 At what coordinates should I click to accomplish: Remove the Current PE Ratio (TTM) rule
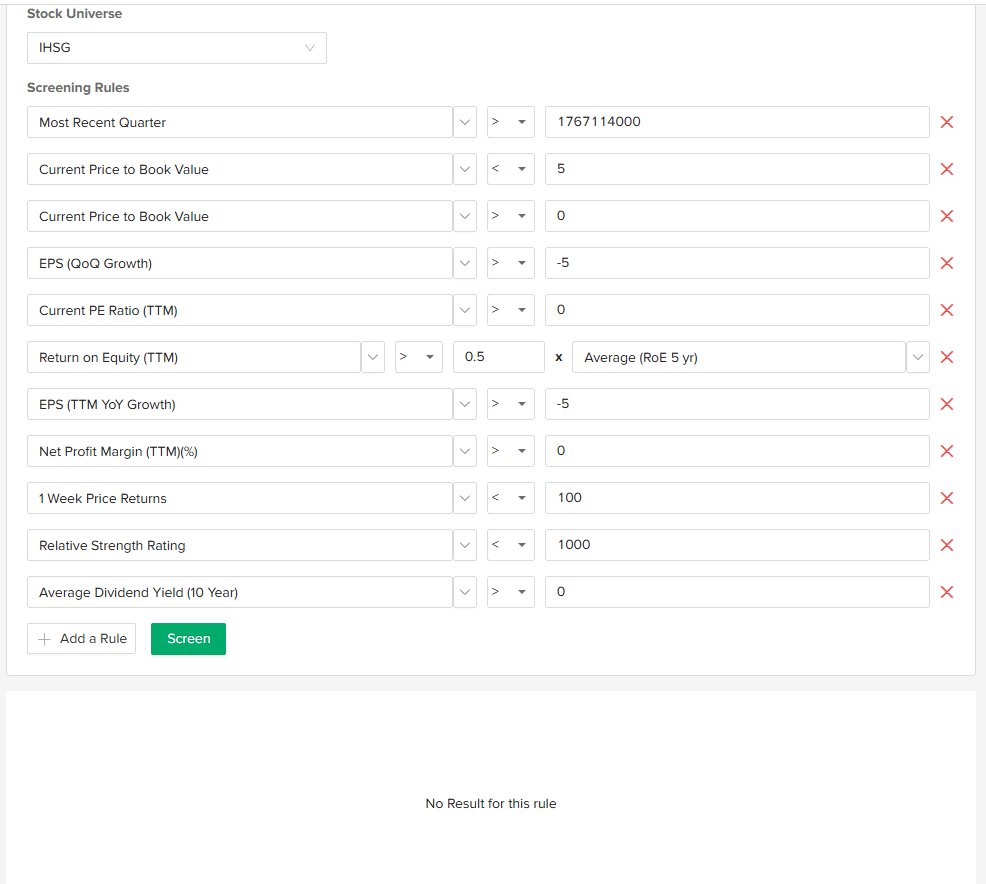point(946,310)
